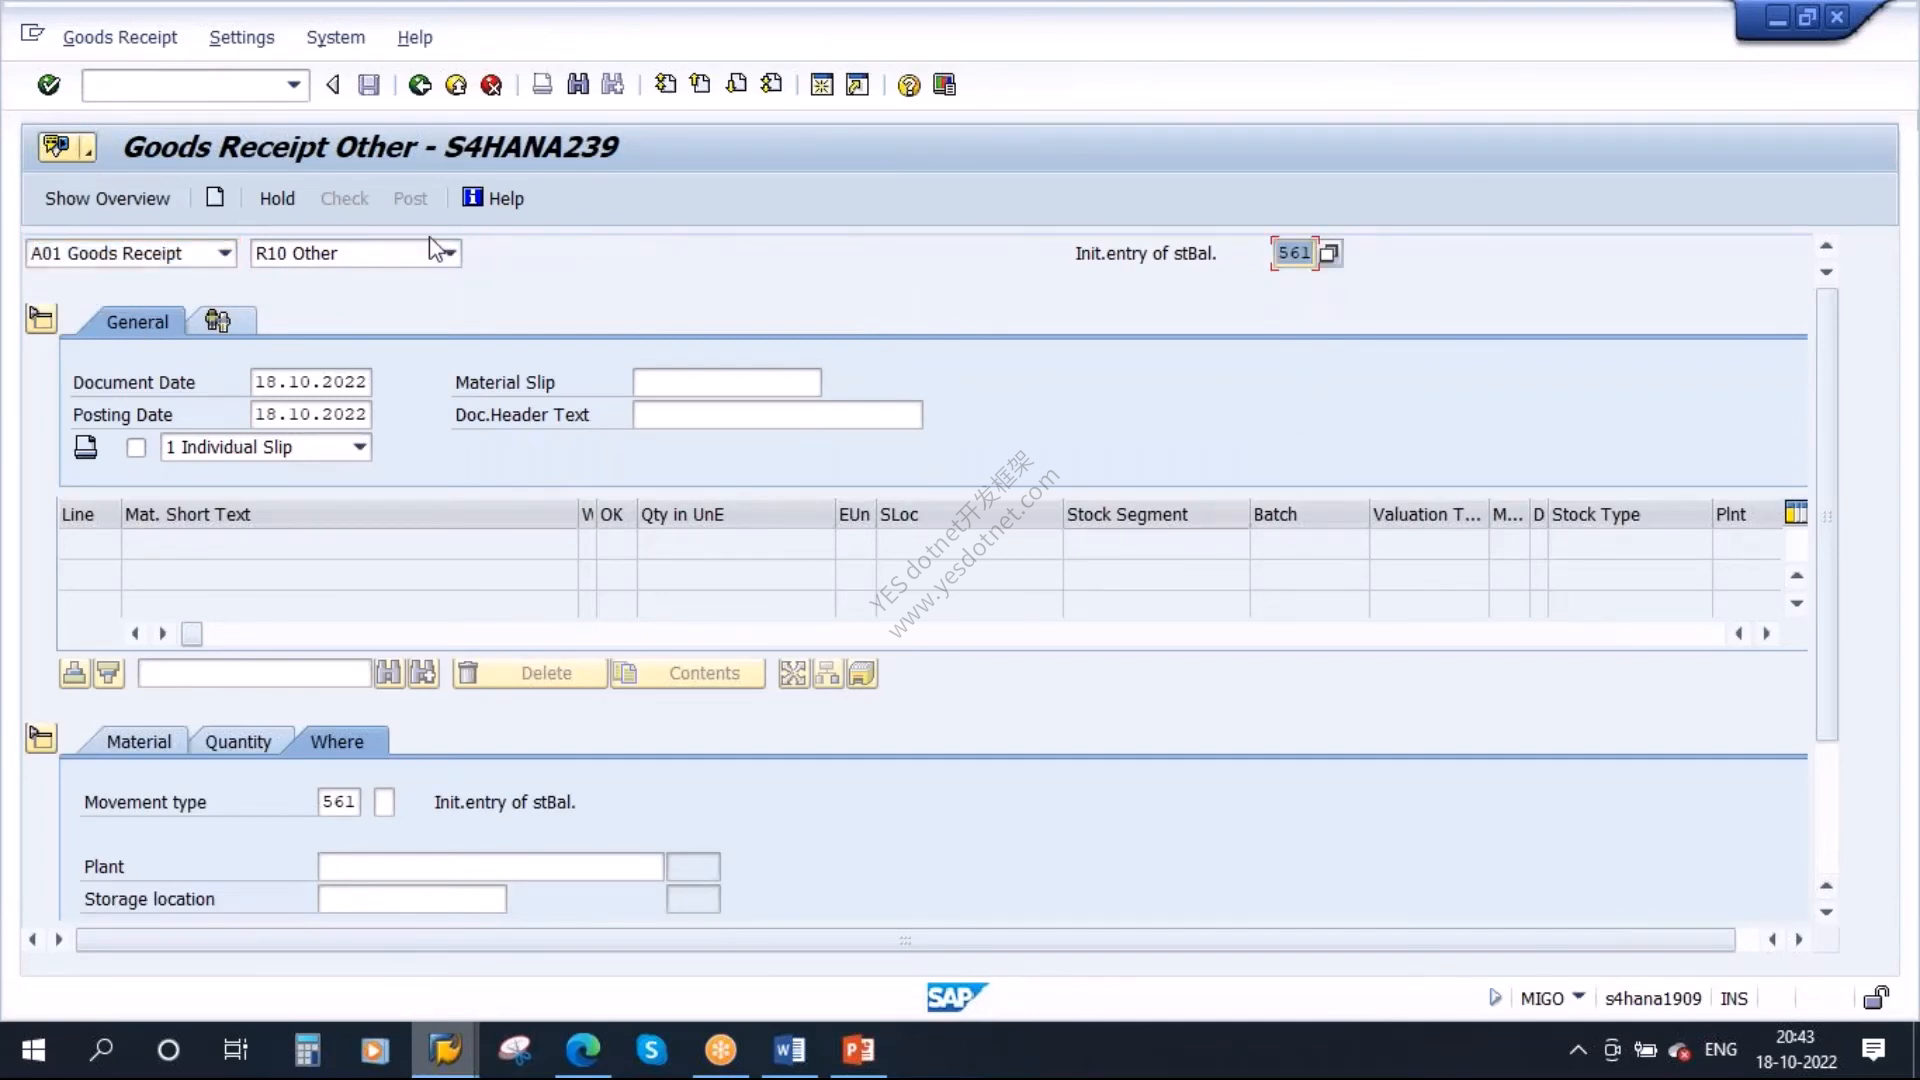1920x1080 pixels.
Task: Open Microsoft Edge from taskbar
Action: (x=583, y=1049)
